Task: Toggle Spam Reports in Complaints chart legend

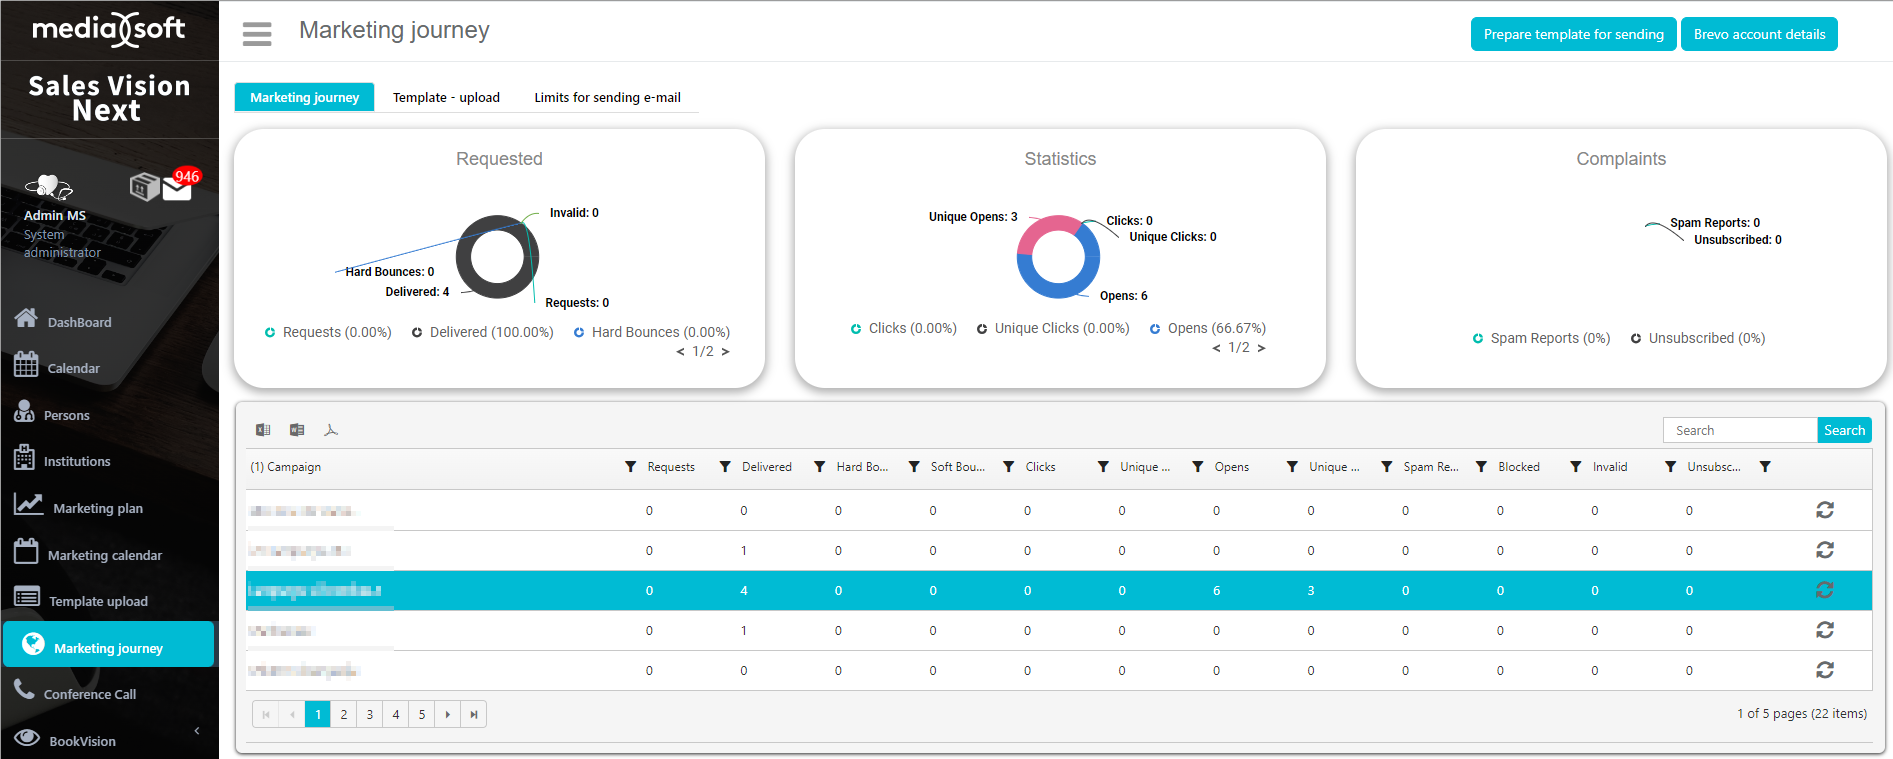Action: coord(1541,338)
